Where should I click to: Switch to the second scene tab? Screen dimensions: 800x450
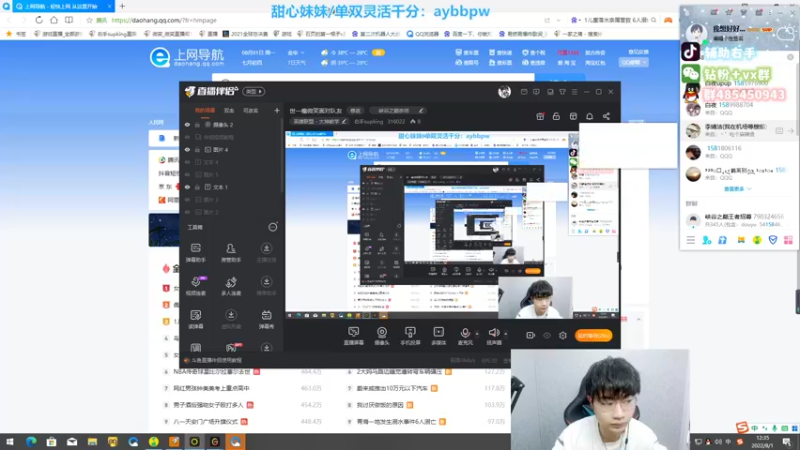(229, 110)
